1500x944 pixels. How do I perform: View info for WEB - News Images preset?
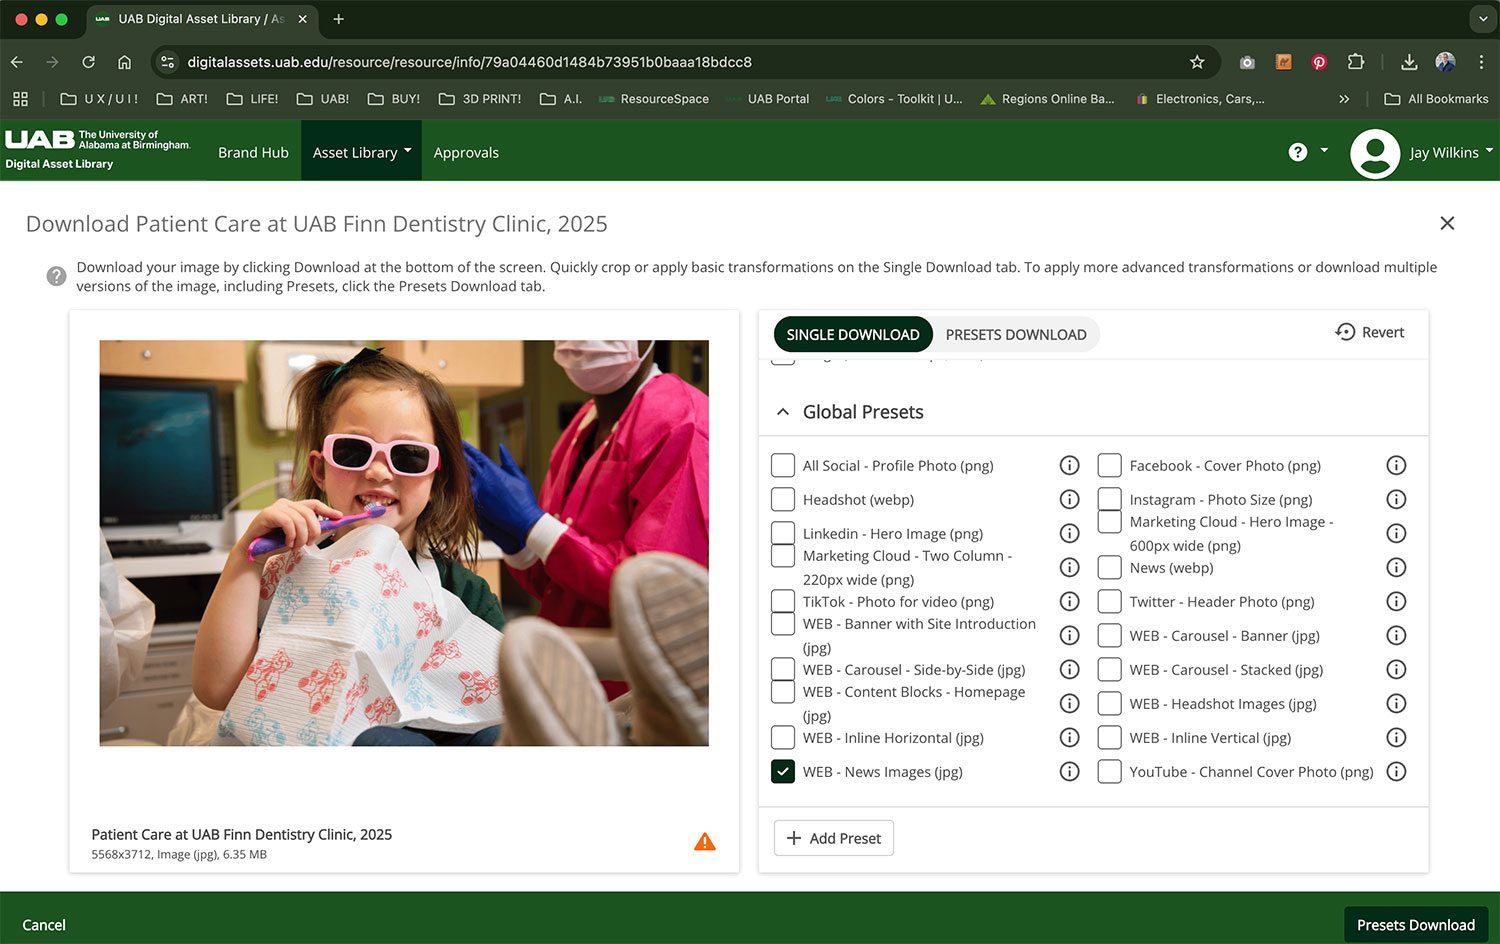1069,771
